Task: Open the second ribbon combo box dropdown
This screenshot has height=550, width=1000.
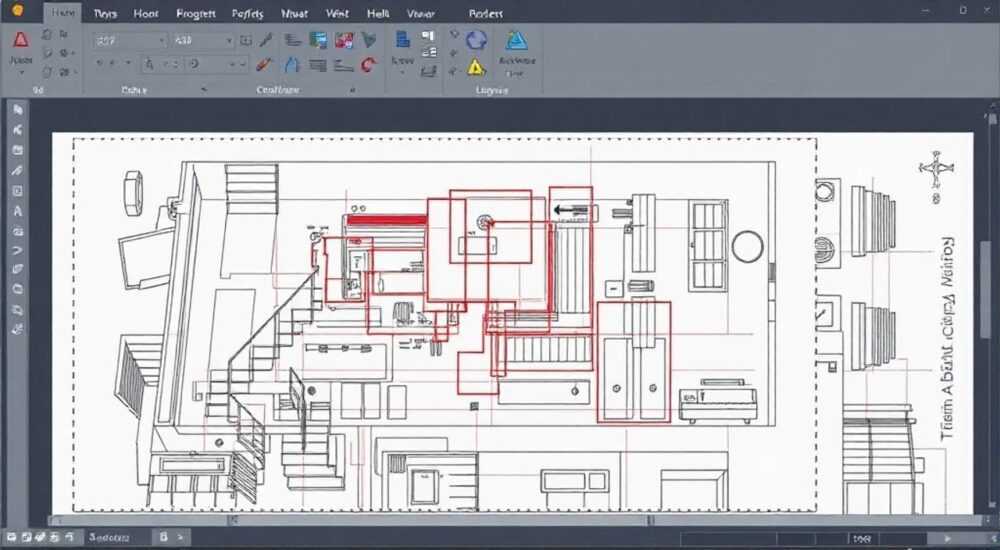Action: [203, 41]
